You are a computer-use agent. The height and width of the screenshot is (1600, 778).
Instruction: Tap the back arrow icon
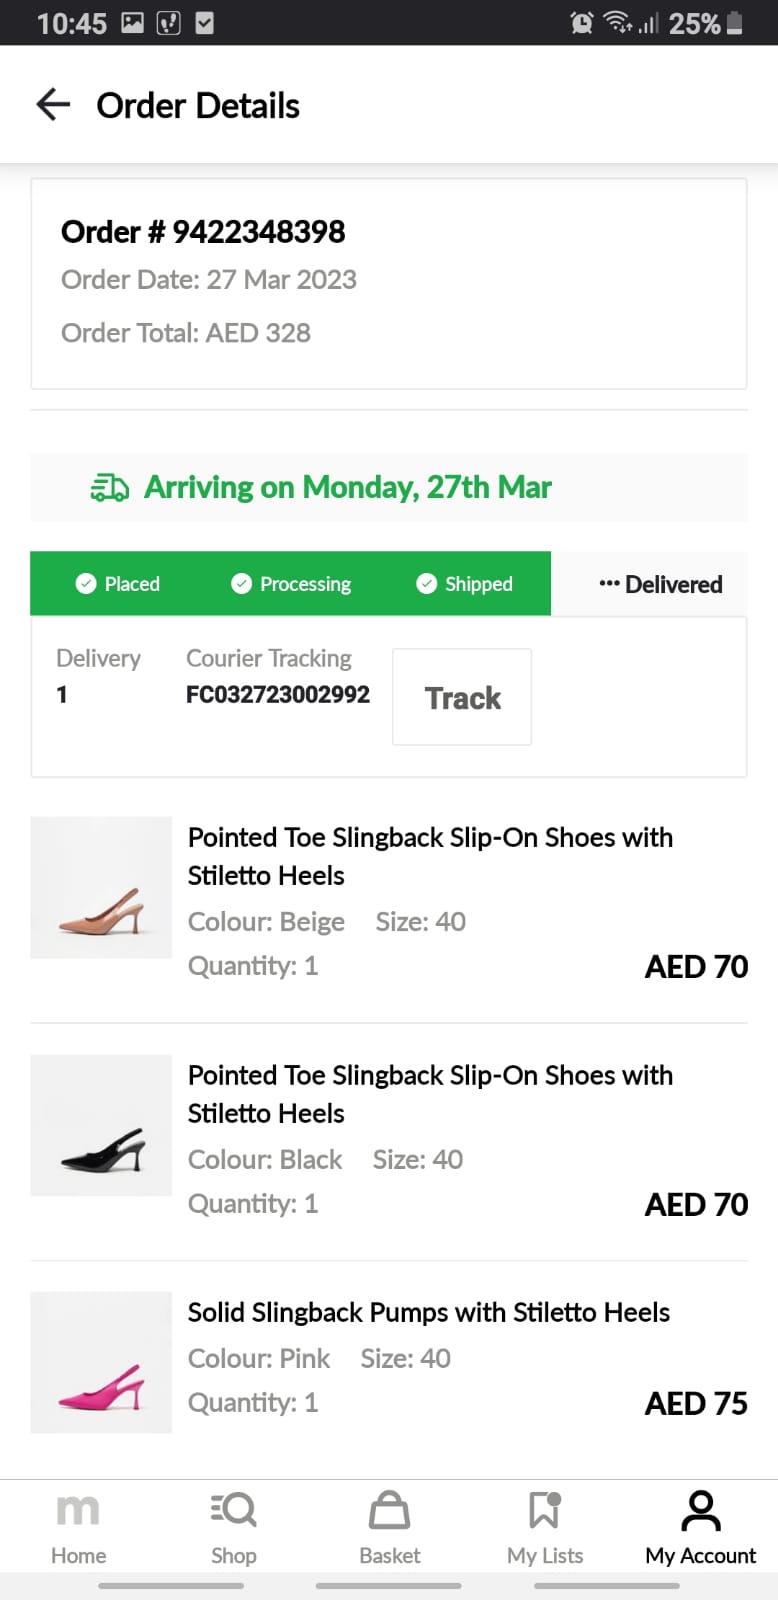[x=53, y=104]
